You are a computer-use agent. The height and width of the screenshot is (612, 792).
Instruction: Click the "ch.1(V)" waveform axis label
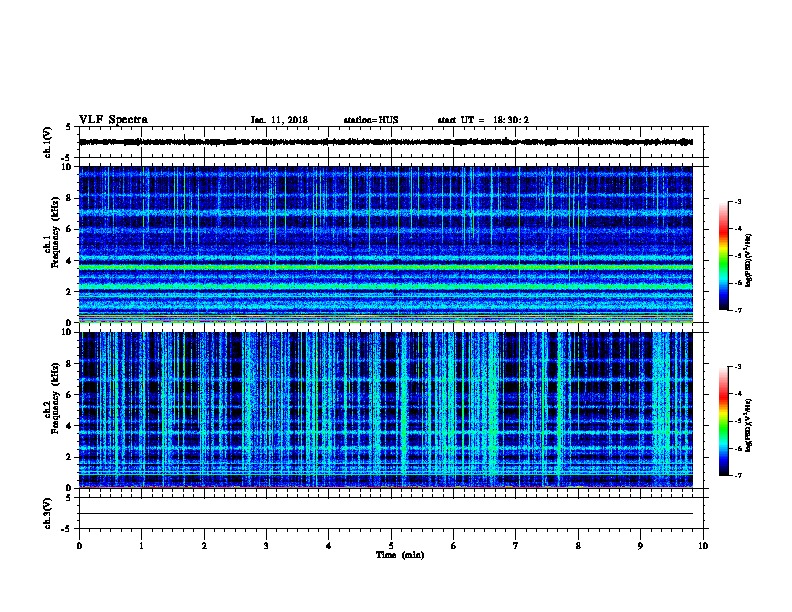tap(47, 142)
